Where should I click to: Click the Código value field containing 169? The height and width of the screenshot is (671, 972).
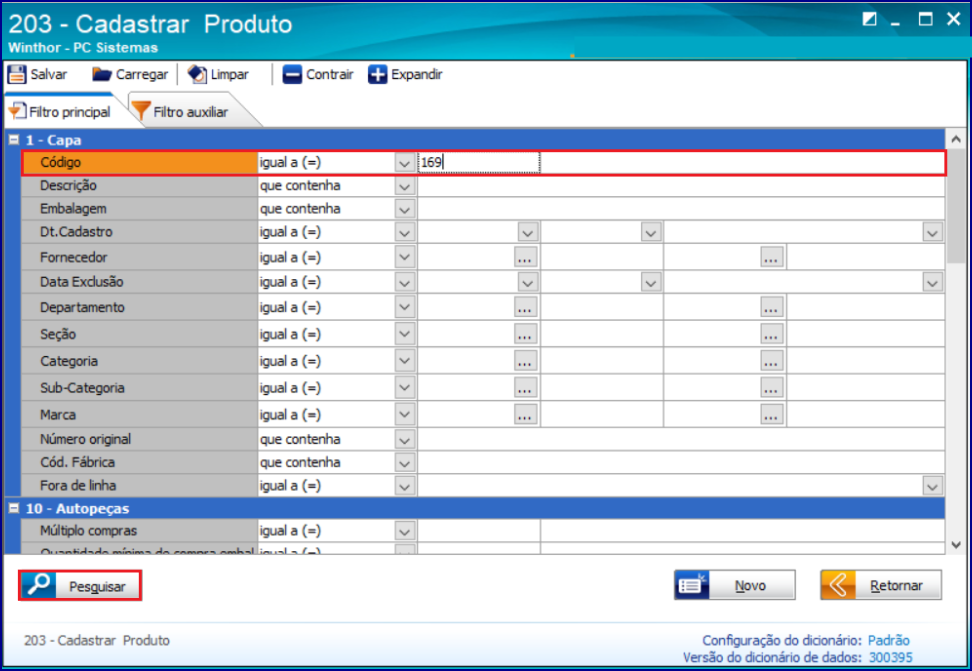pyautogui.click(x=479, y=162)
